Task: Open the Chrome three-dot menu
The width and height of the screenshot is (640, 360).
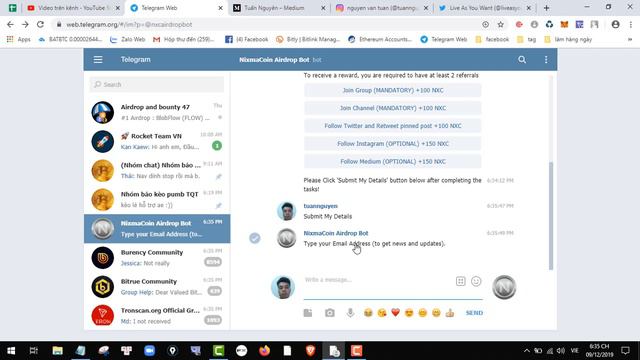Action: tap(630, 24)
